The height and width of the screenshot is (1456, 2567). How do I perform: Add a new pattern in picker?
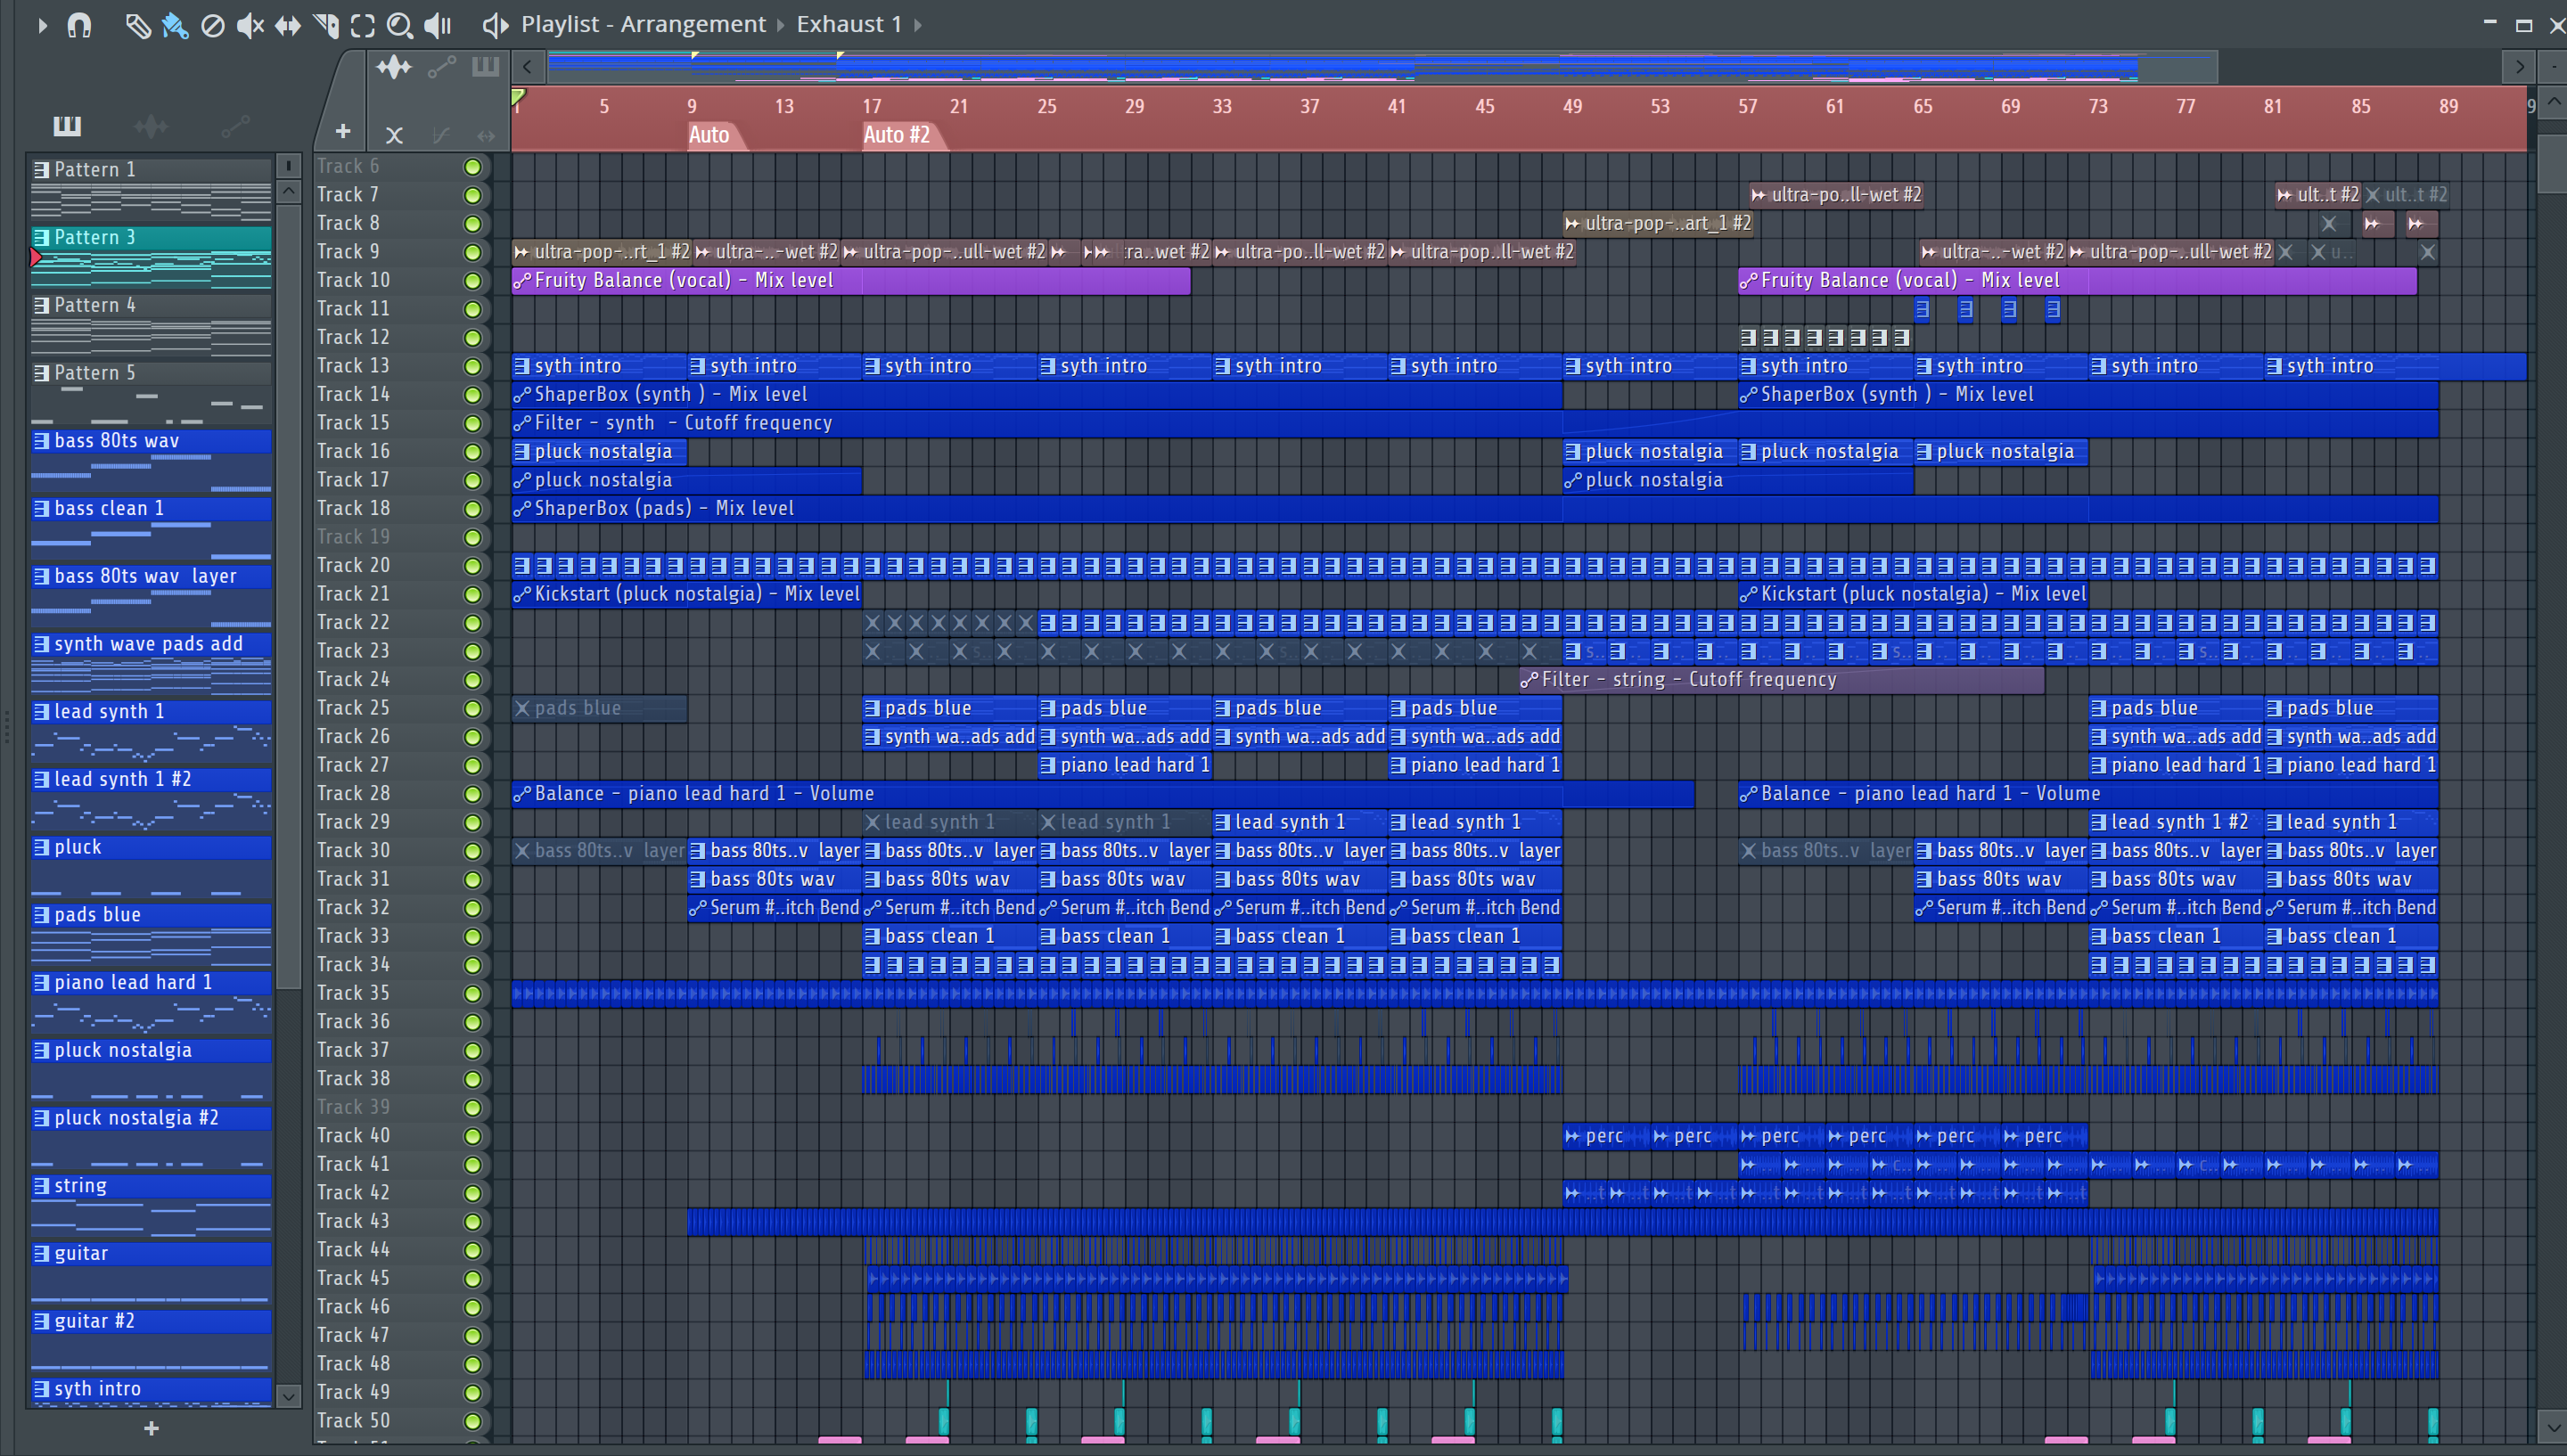point(151,1428)
